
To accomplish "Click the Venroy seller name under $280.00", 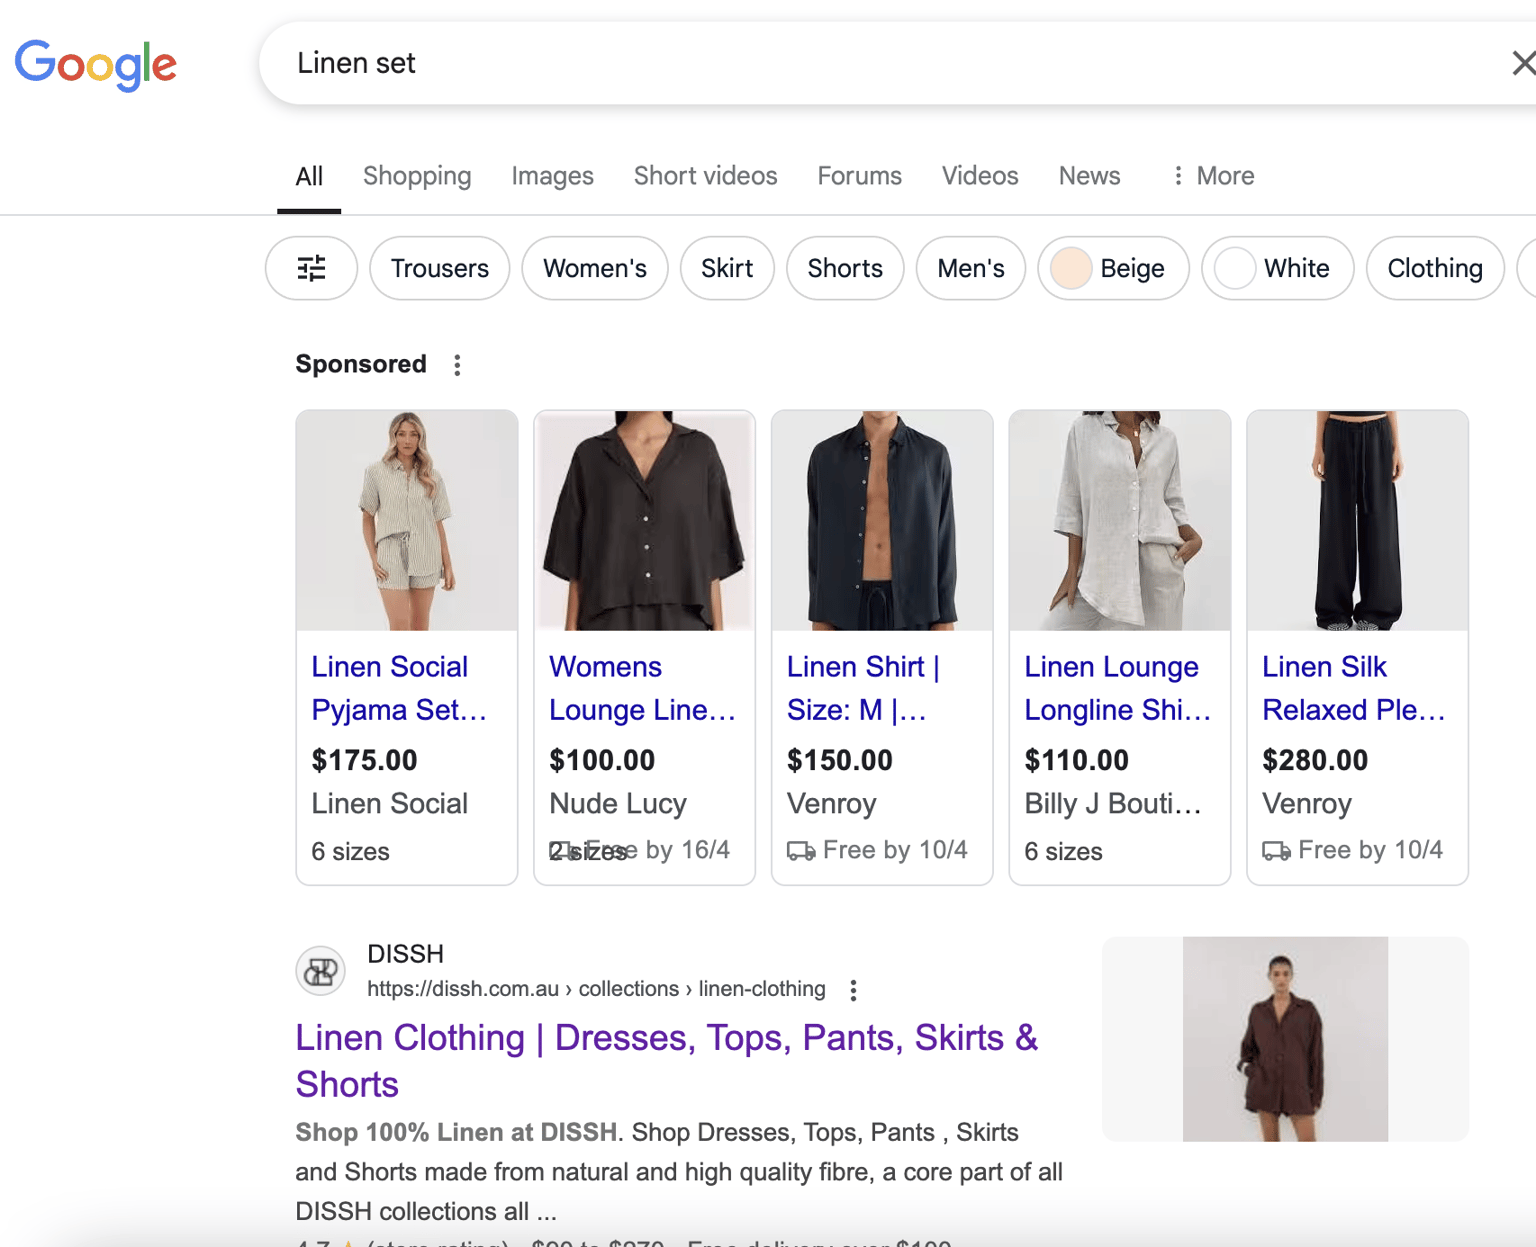I will click(x=1307, y=804).
